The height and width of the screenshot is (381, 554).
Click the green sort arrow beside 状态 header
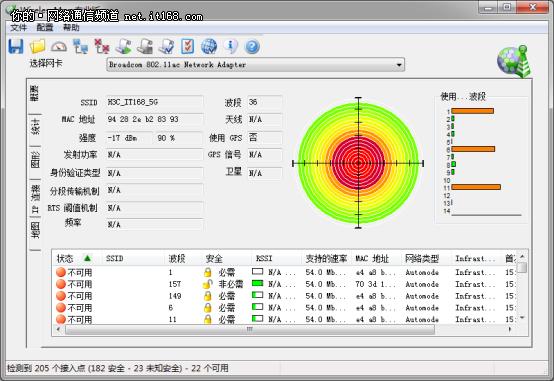(87, 258)
